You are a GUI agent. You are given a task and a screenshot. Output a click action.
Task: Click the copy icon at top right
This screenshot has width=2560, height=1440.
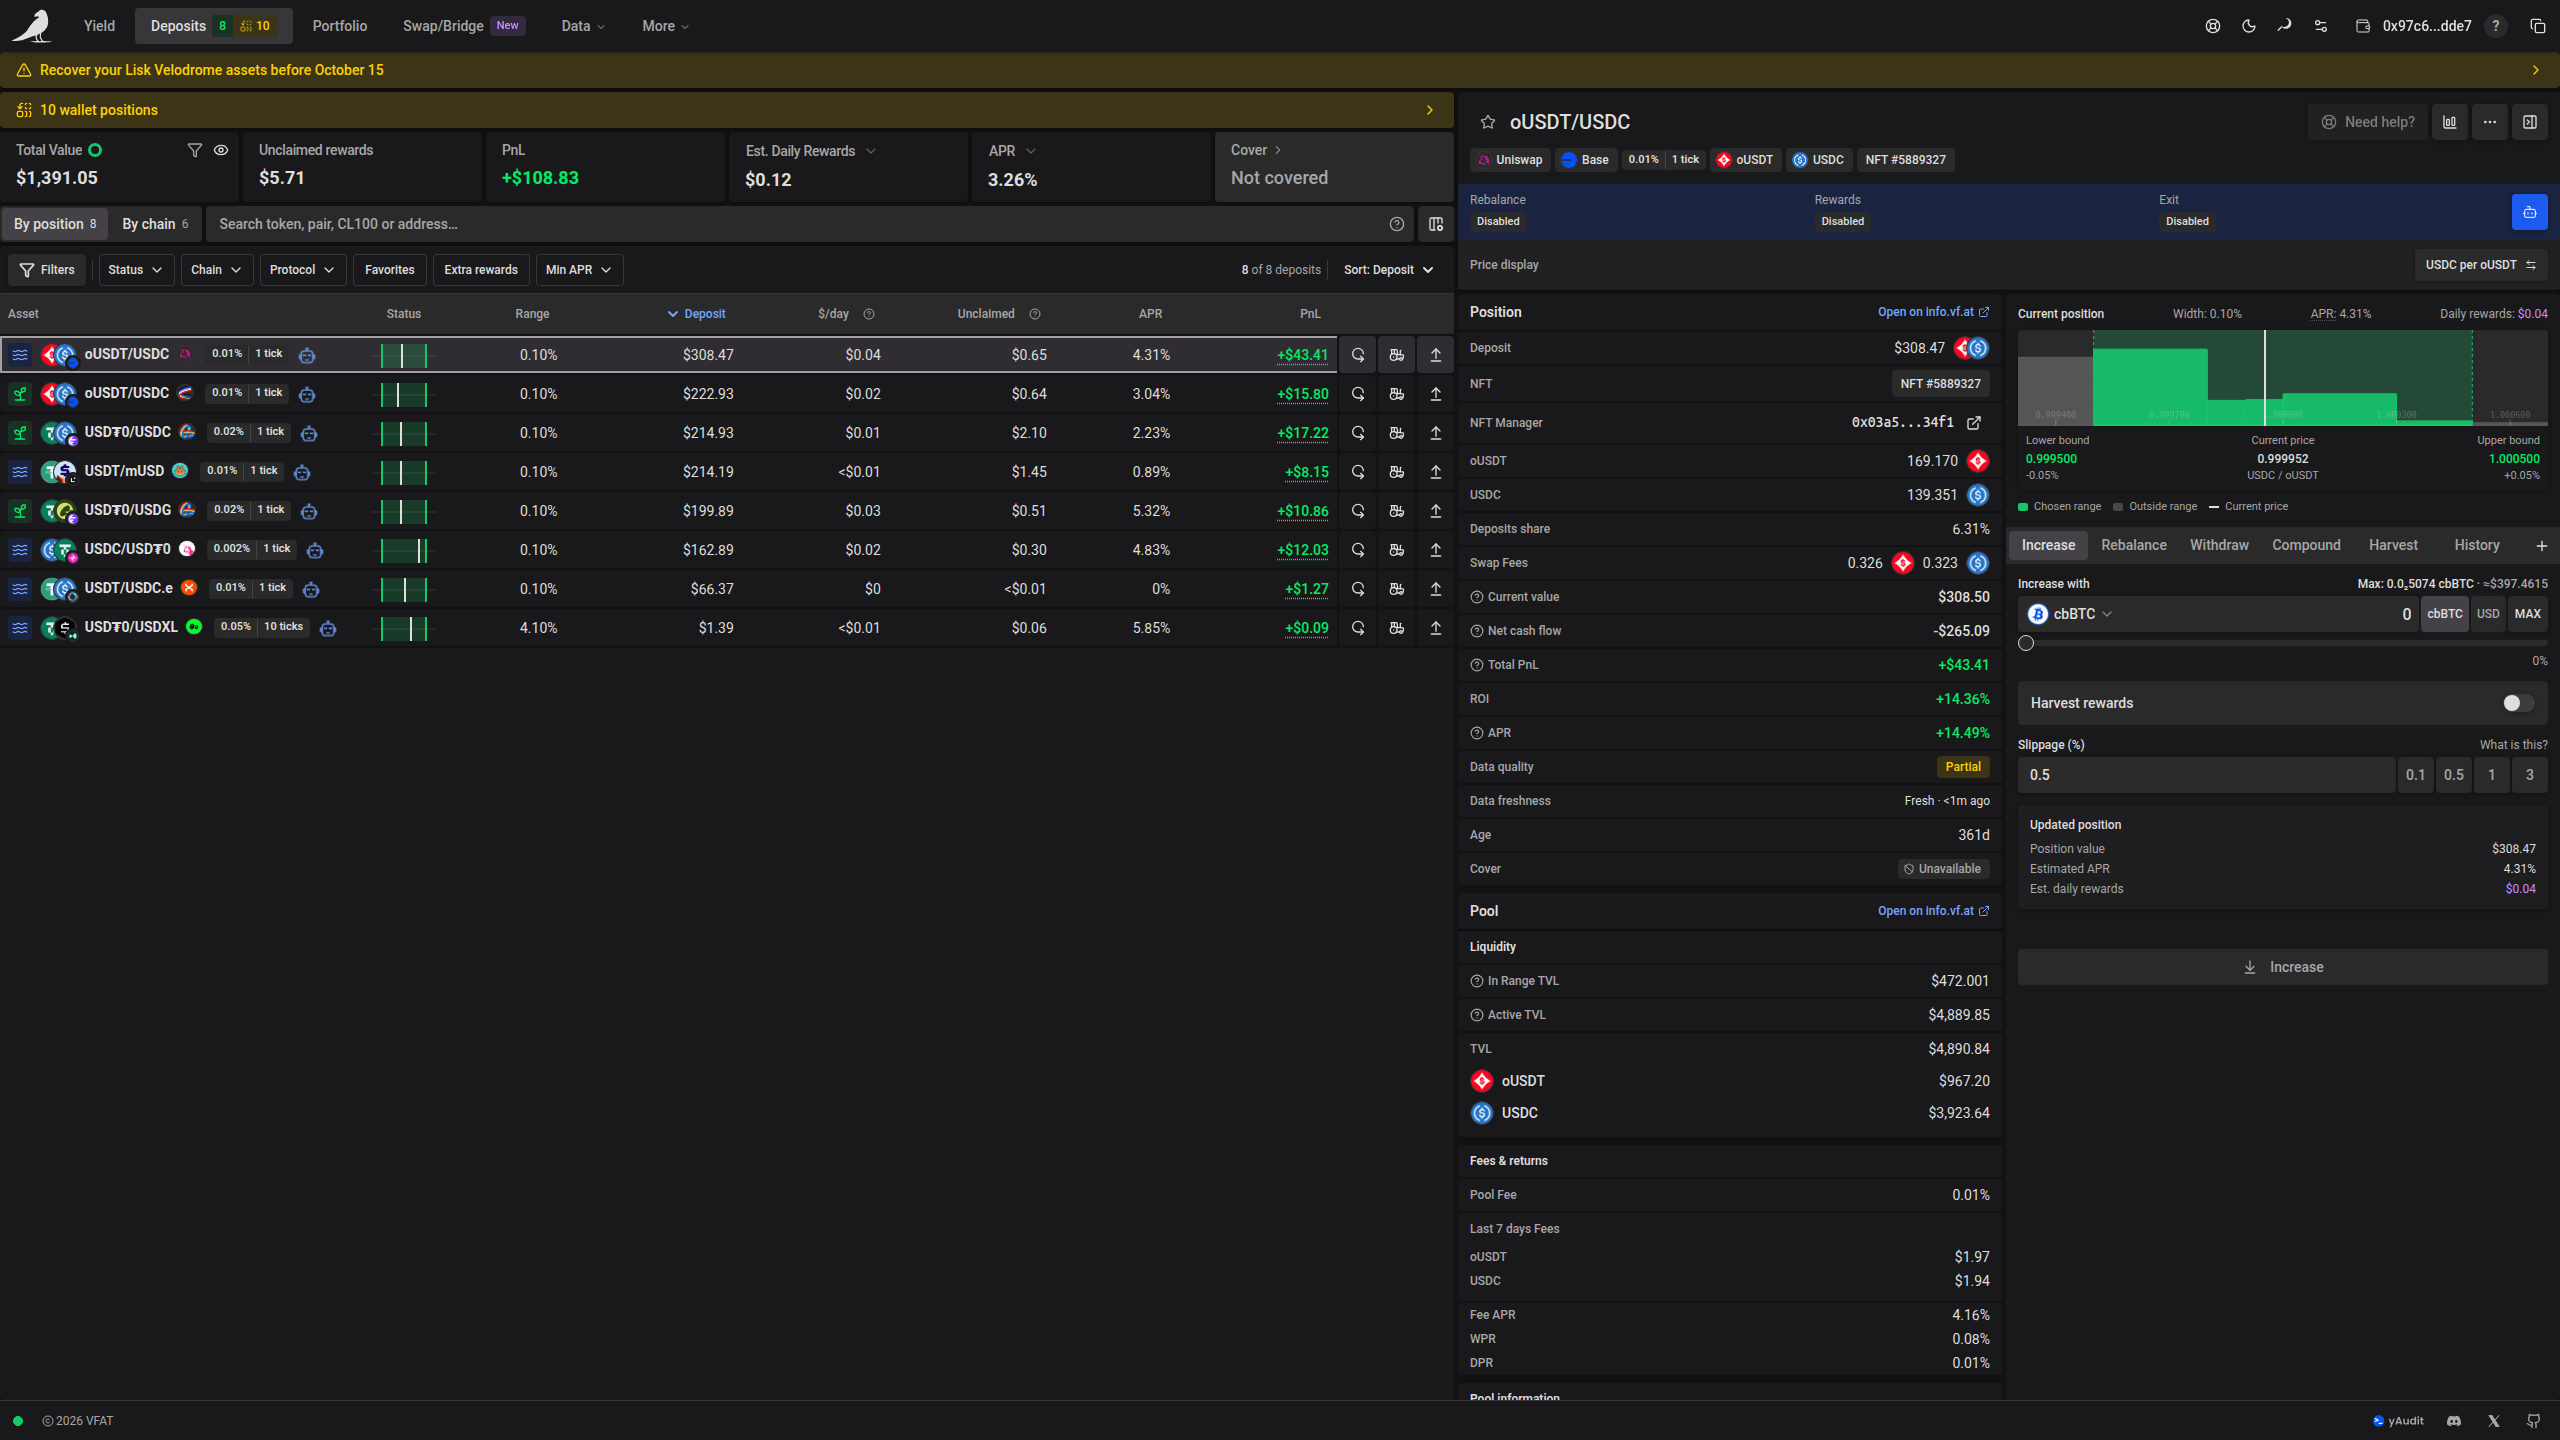[2537, 26]
